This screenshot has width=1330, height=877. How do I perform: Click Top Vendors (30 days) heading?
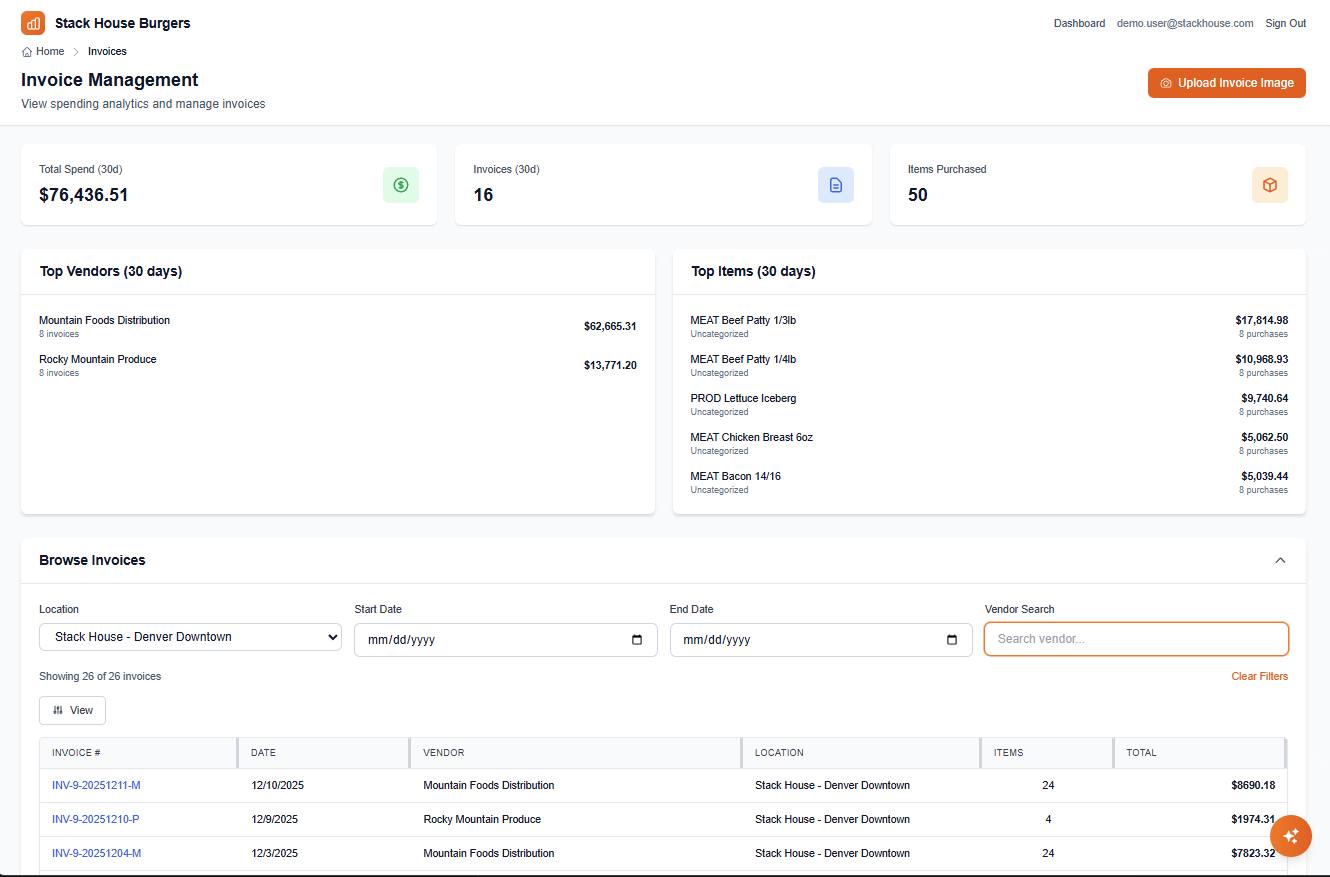(111, 272)
